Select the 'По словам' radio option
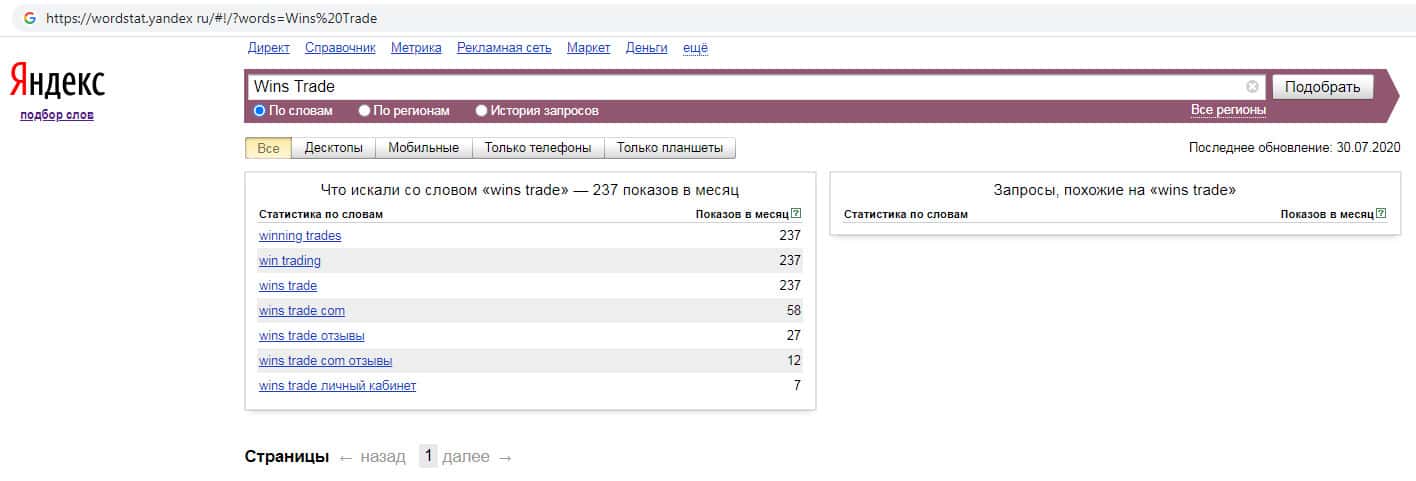 260,111
